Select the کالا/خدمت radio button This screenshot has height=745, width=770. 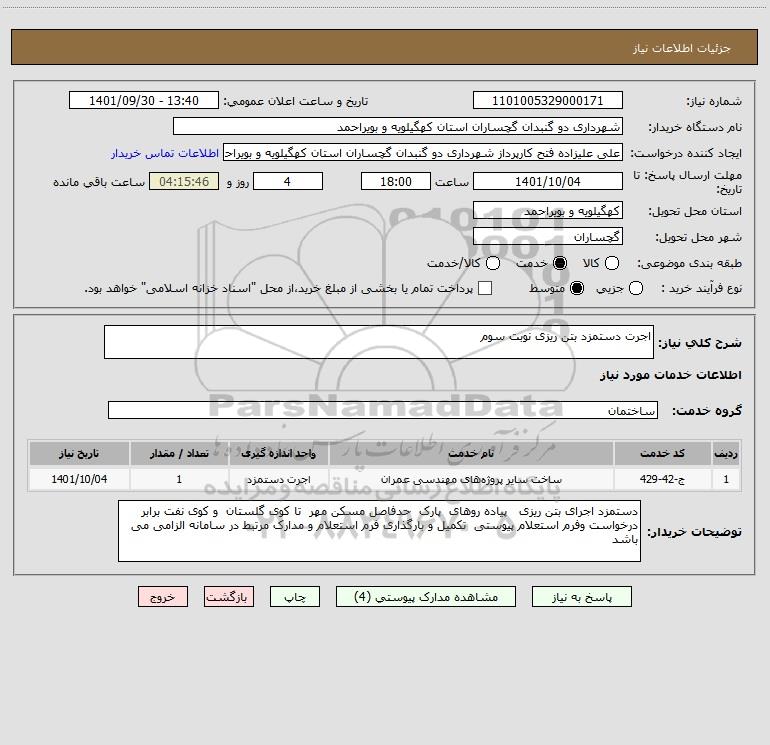pos(493,263)
